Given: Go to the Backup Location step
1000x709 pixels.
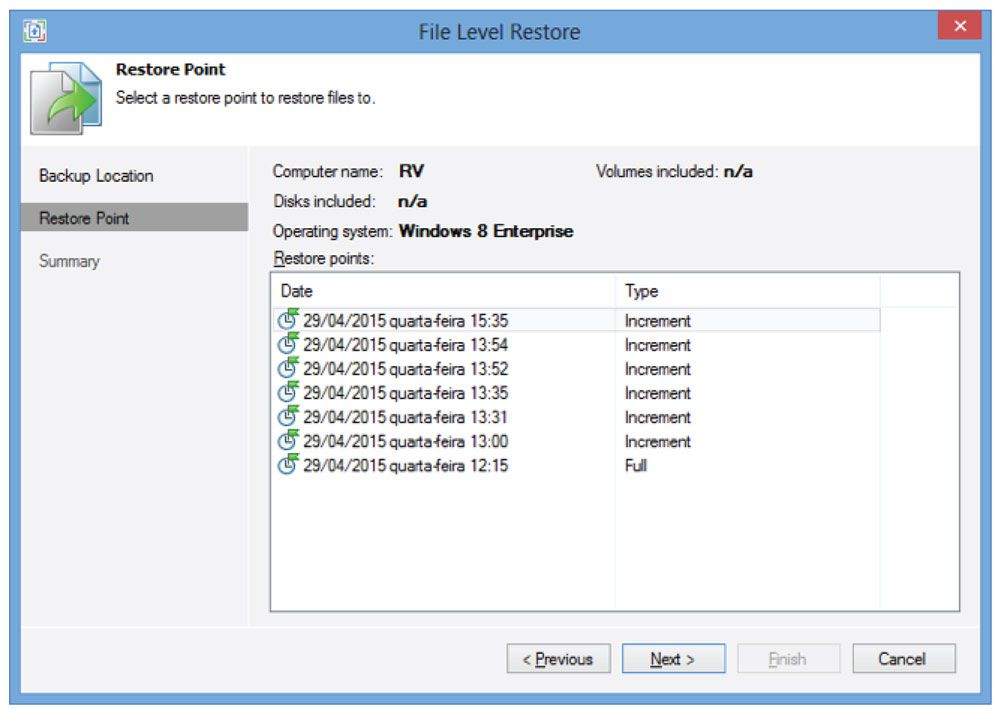Looking at the screenshot, I should click(96, 176).
